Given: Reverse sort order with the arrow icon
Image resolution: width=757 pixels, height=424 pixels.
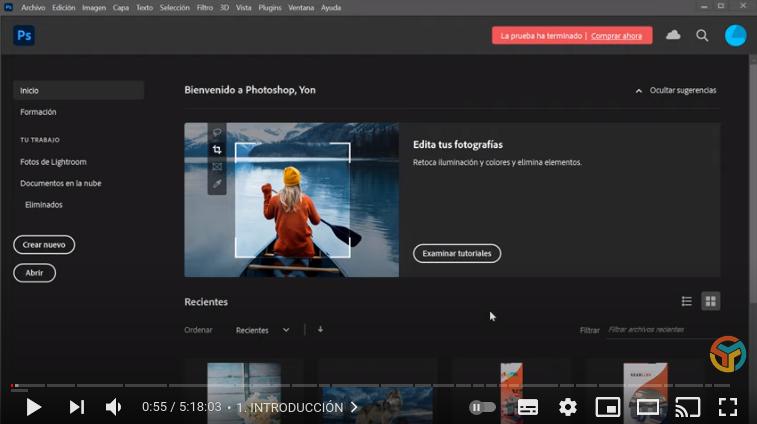Looking at the screenshot, I should [x=320, y=329].
